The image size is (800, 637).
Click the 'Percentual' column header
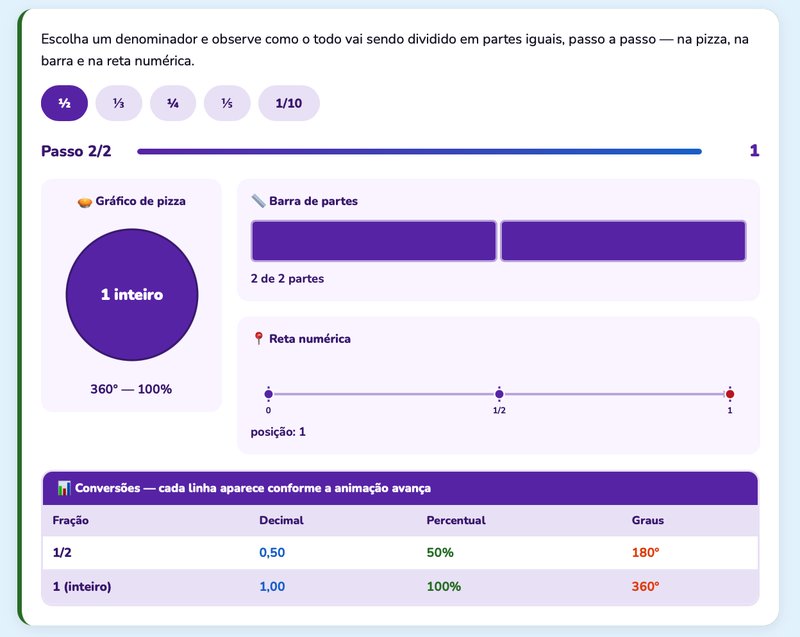456,520
